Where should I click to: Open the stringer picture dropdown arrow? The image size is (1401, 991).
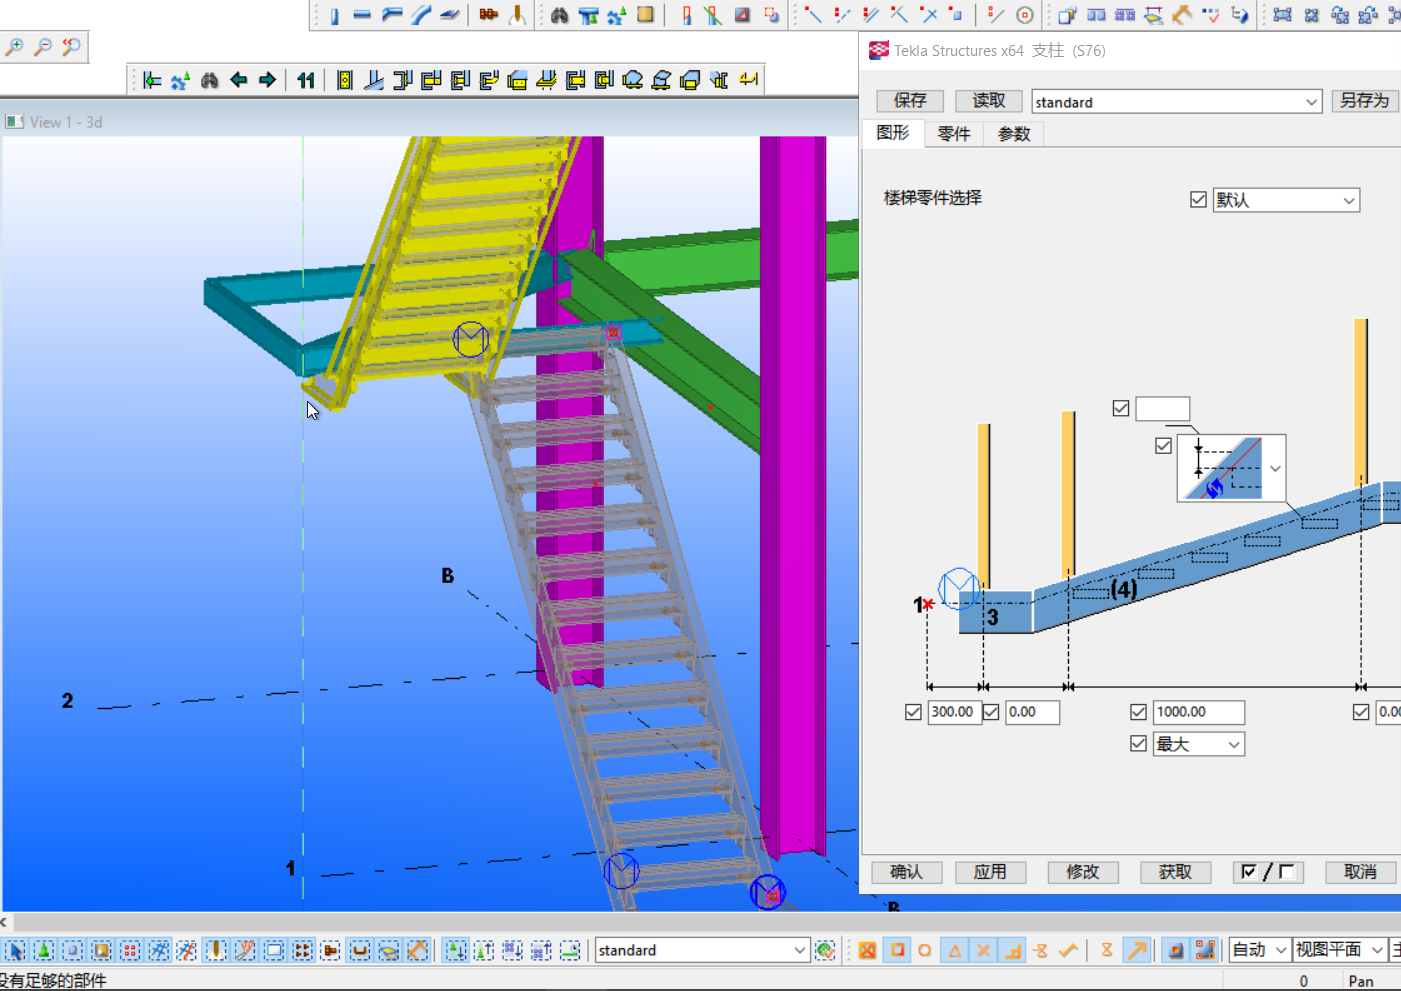coord(1275,468)
